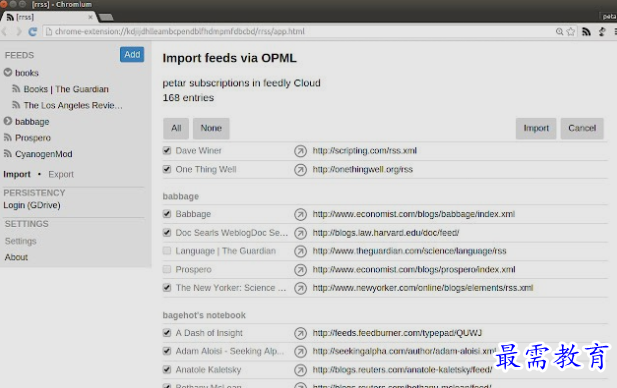Image resolution: width=617 pixels, height=388 pixels.
Task: Click the page icon in the address bar
Action: click(49, 31)
